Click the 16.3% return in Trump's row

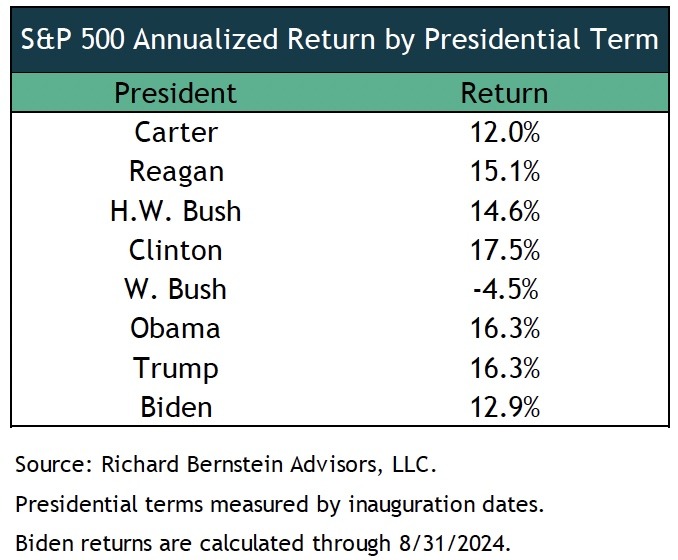tap(504, 367)
